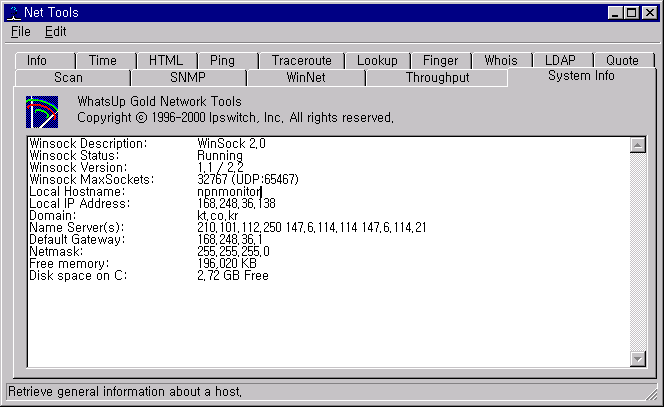Switch to the Quote tab
Image resolution: width=664 pixels, height=407 pixels.
coord(624,61)
